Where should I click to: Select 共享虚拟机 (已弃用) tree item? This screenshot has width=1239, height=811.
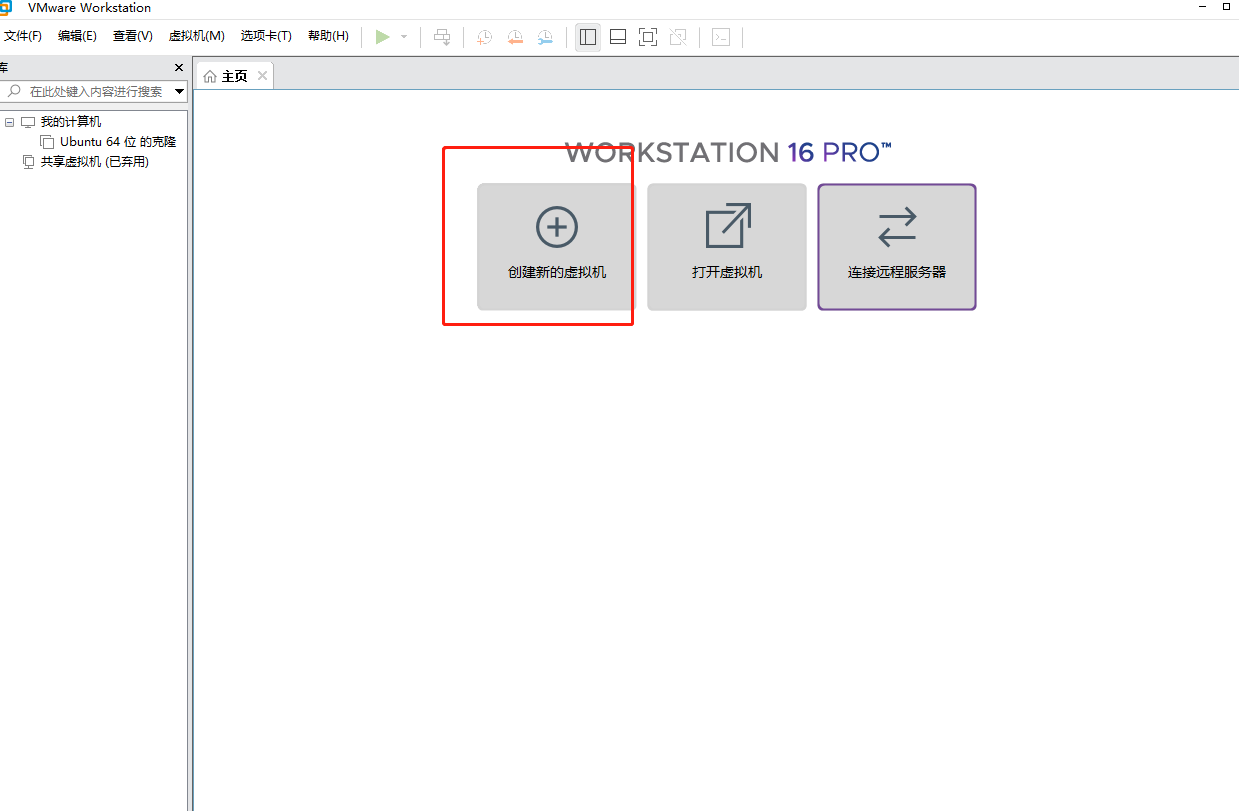click(x=94, y=162)
